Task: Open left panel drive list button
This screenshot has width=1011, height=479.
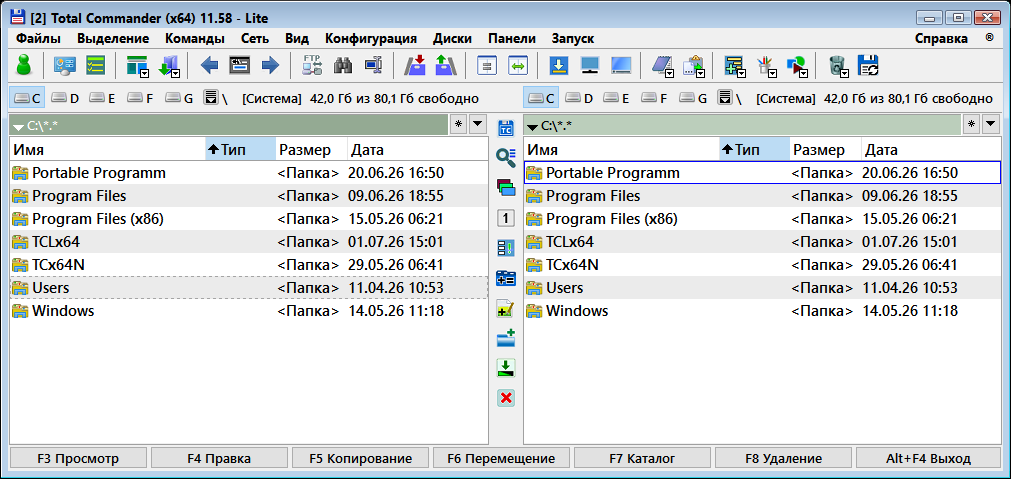Action: click(210, 98)
